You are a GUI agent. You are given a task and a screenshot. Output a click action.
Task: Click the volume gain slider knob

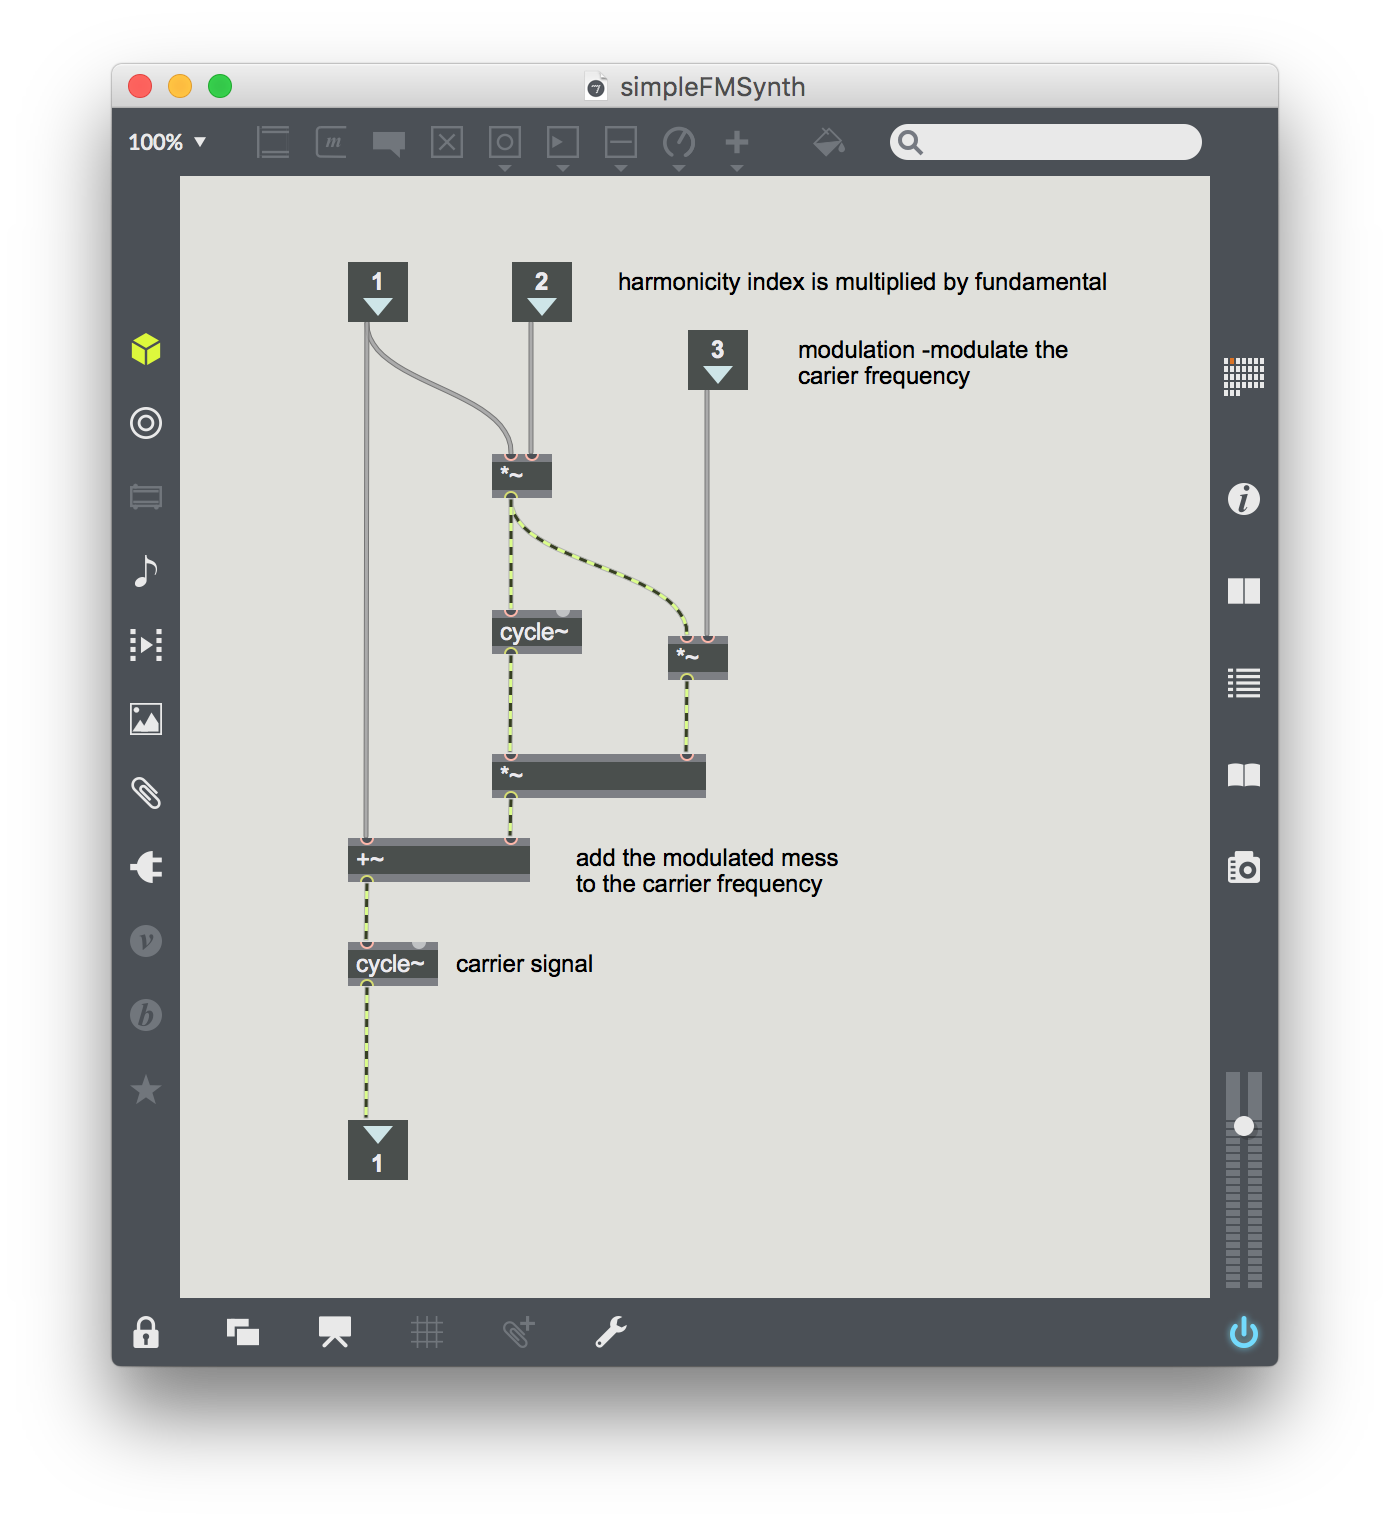click(x=1243, y=1126)
